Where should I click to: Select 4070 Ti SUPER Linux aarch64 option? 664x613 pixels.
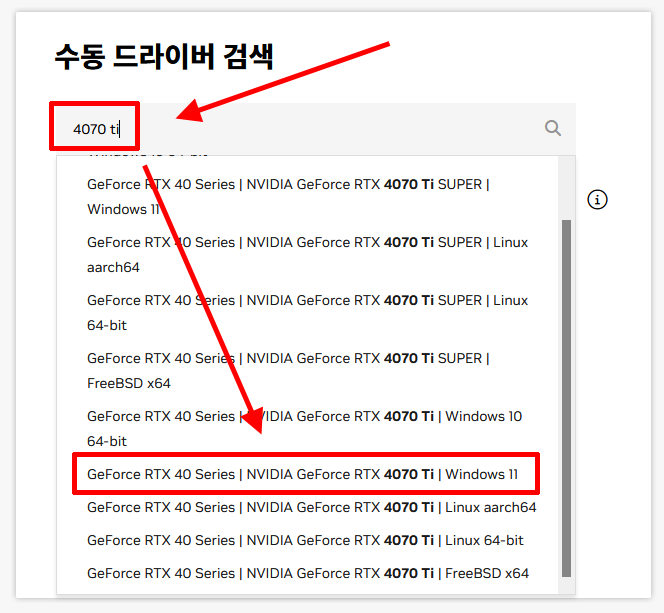pyautogui.click(x=307, y=255)
